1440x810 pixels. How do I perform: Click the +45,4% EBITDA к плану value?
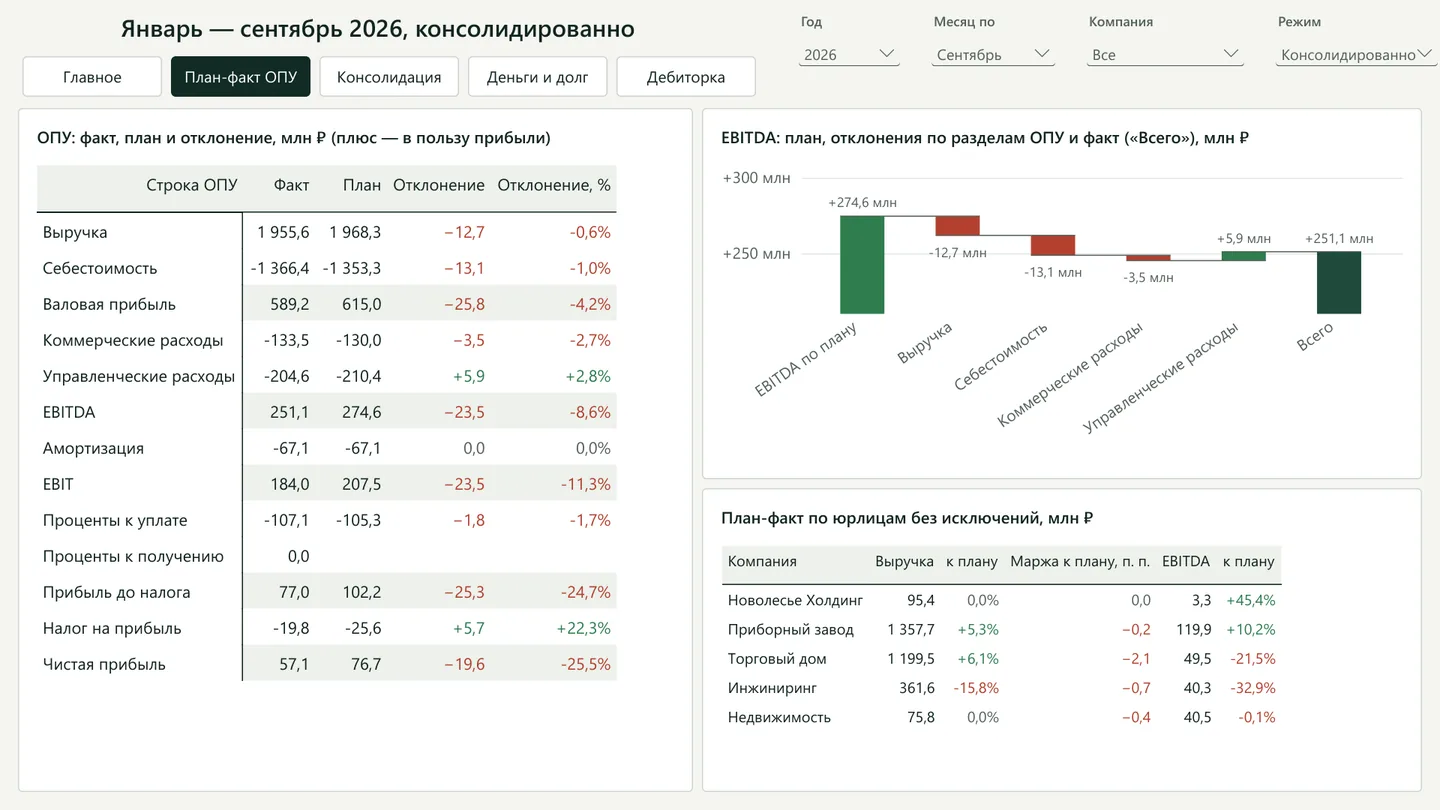(x=1249, y=600)
